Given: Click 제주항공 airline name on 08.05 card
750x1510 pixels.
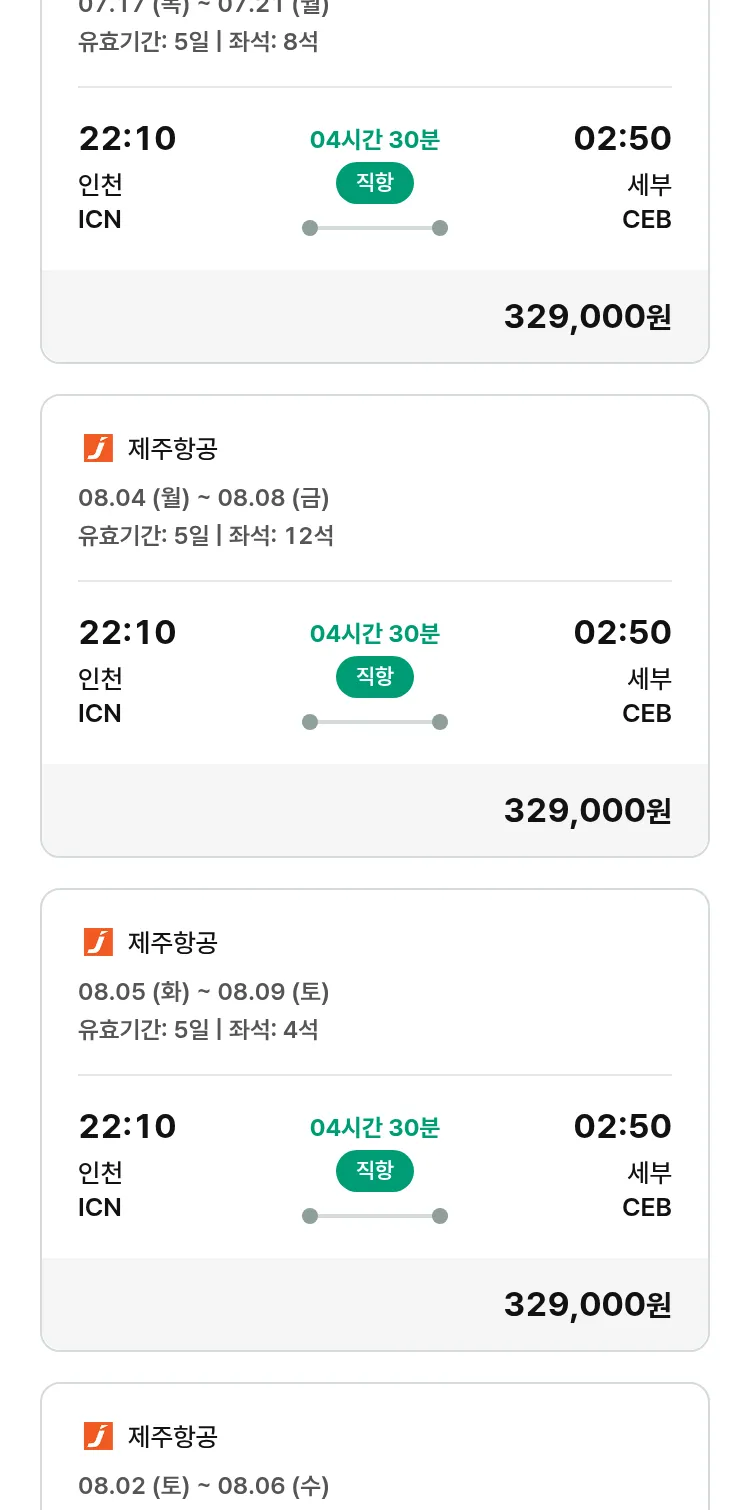Looking at the screenshot, I should tap(173, 943).
